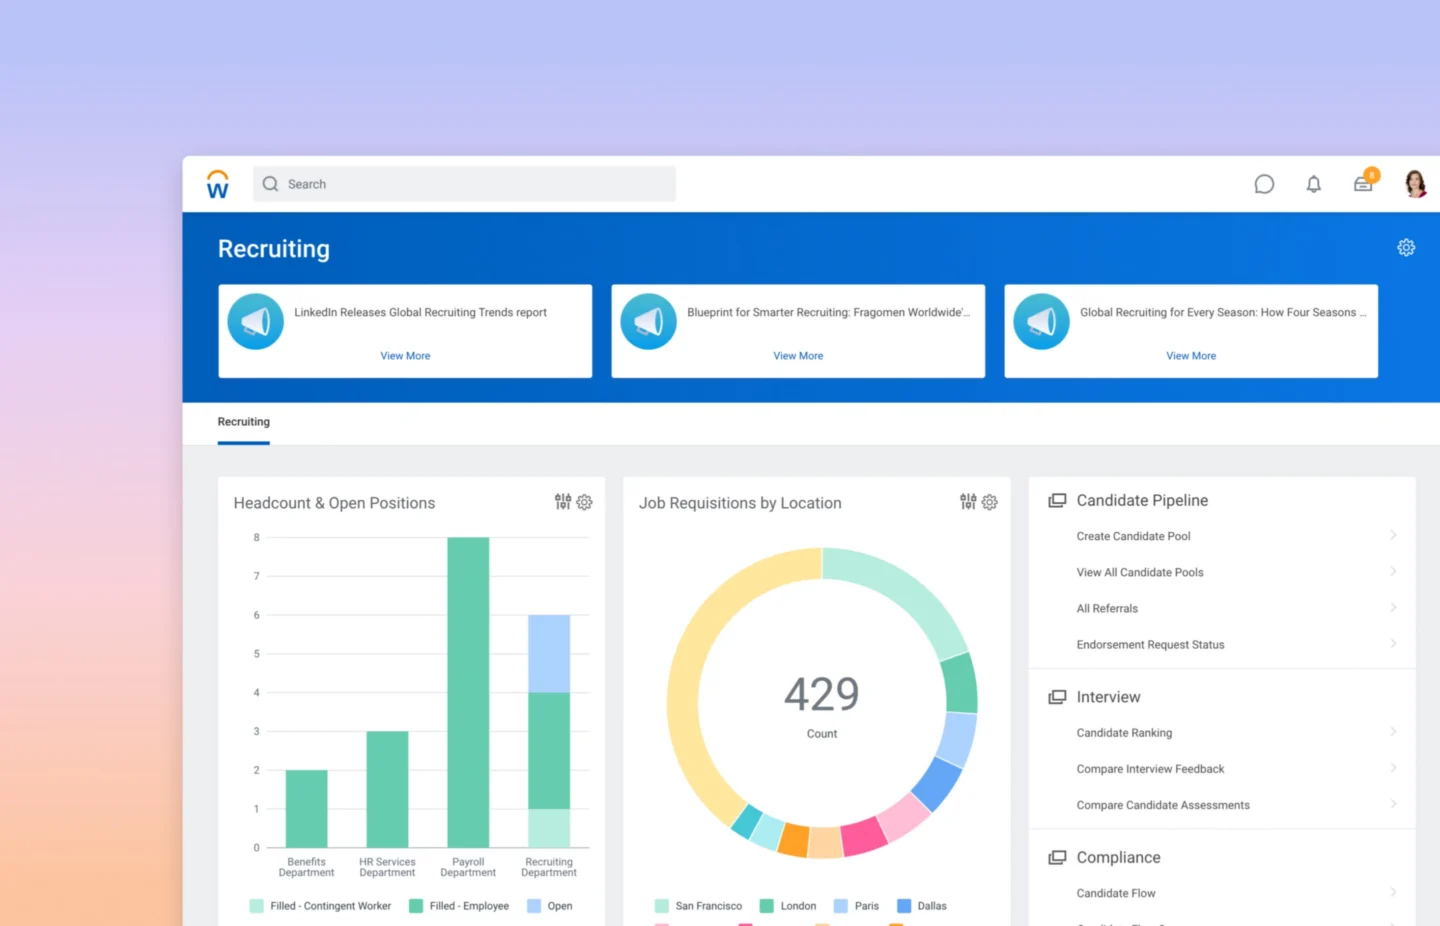
Task: Select the Recruiting tab
Action: tap(244, 422)
